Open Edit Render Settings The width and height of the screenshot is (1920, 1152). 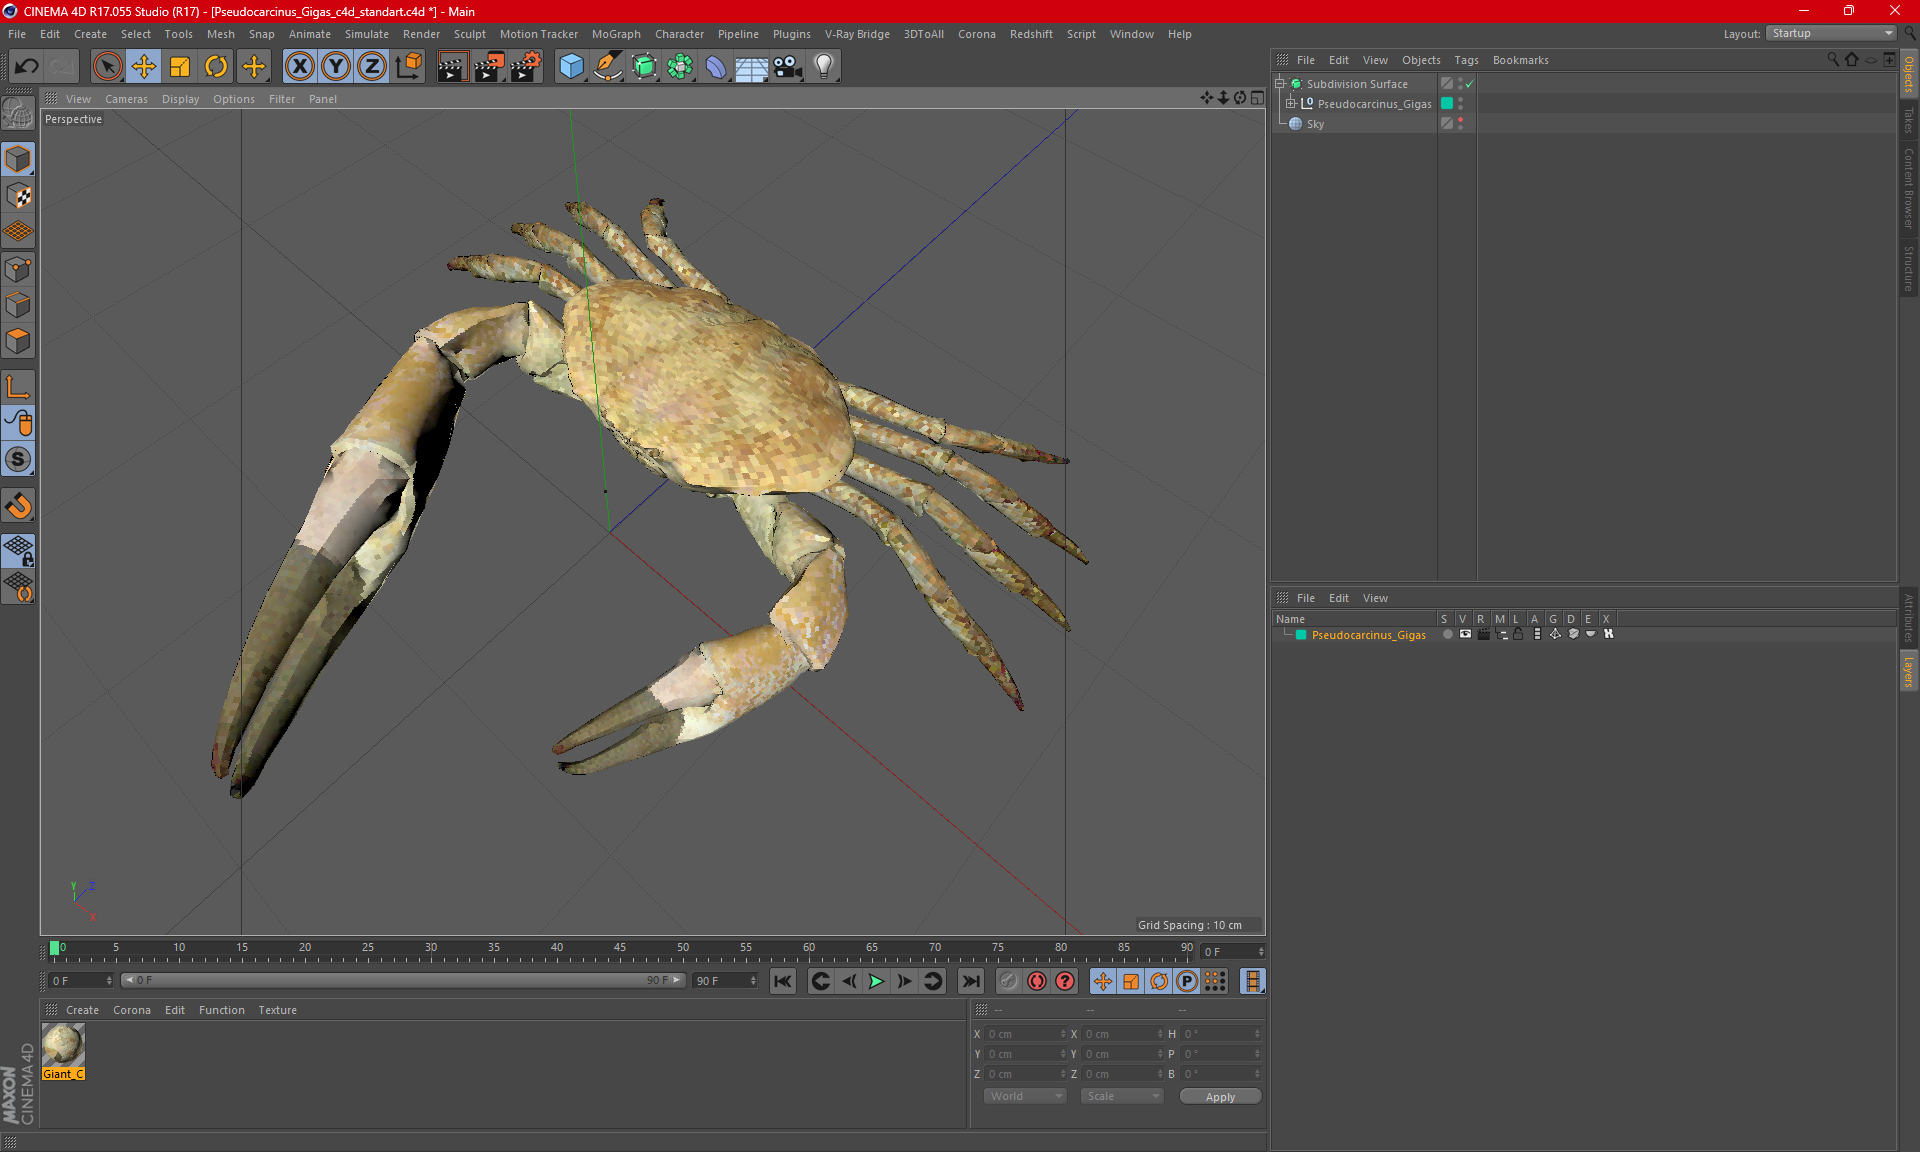pyautogui.click(x=526, y=66)
